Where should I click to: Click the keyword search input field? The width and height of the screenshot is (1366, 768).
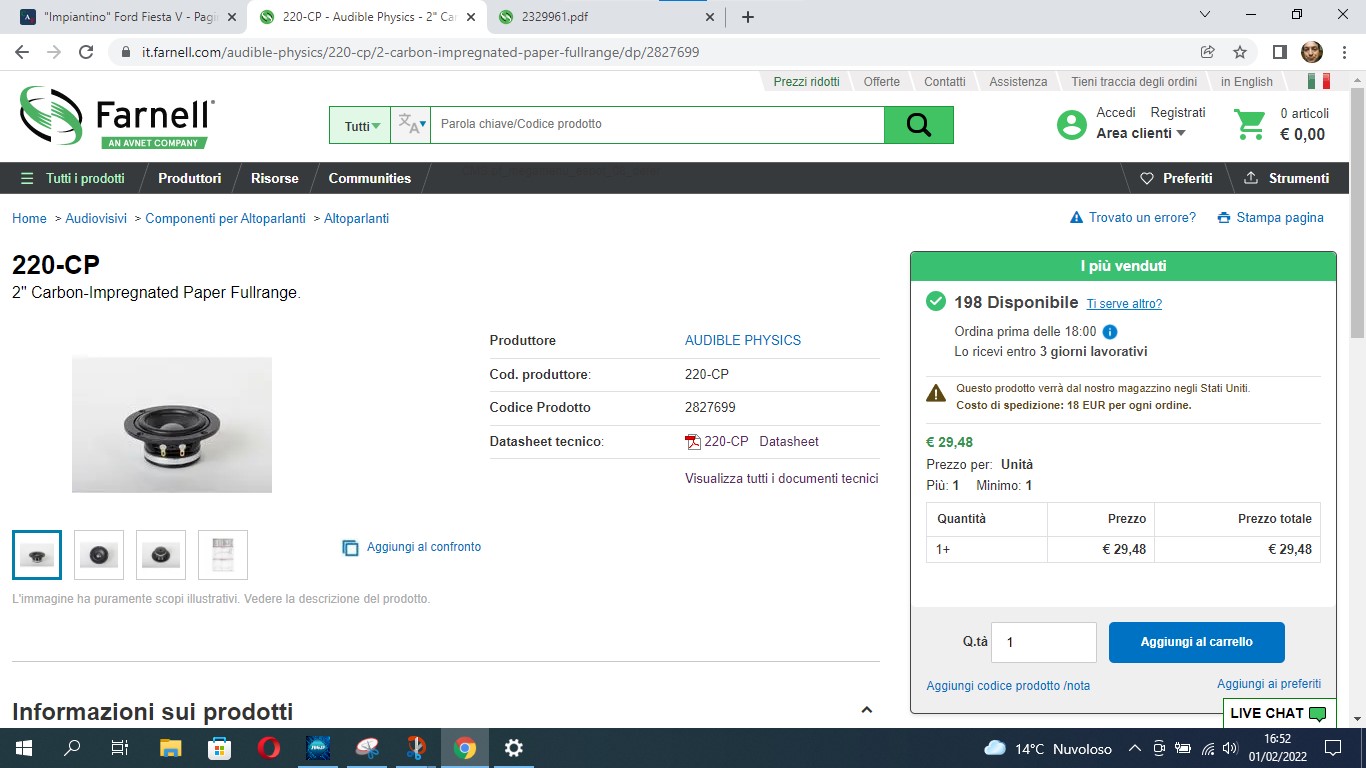click(657, 125)
